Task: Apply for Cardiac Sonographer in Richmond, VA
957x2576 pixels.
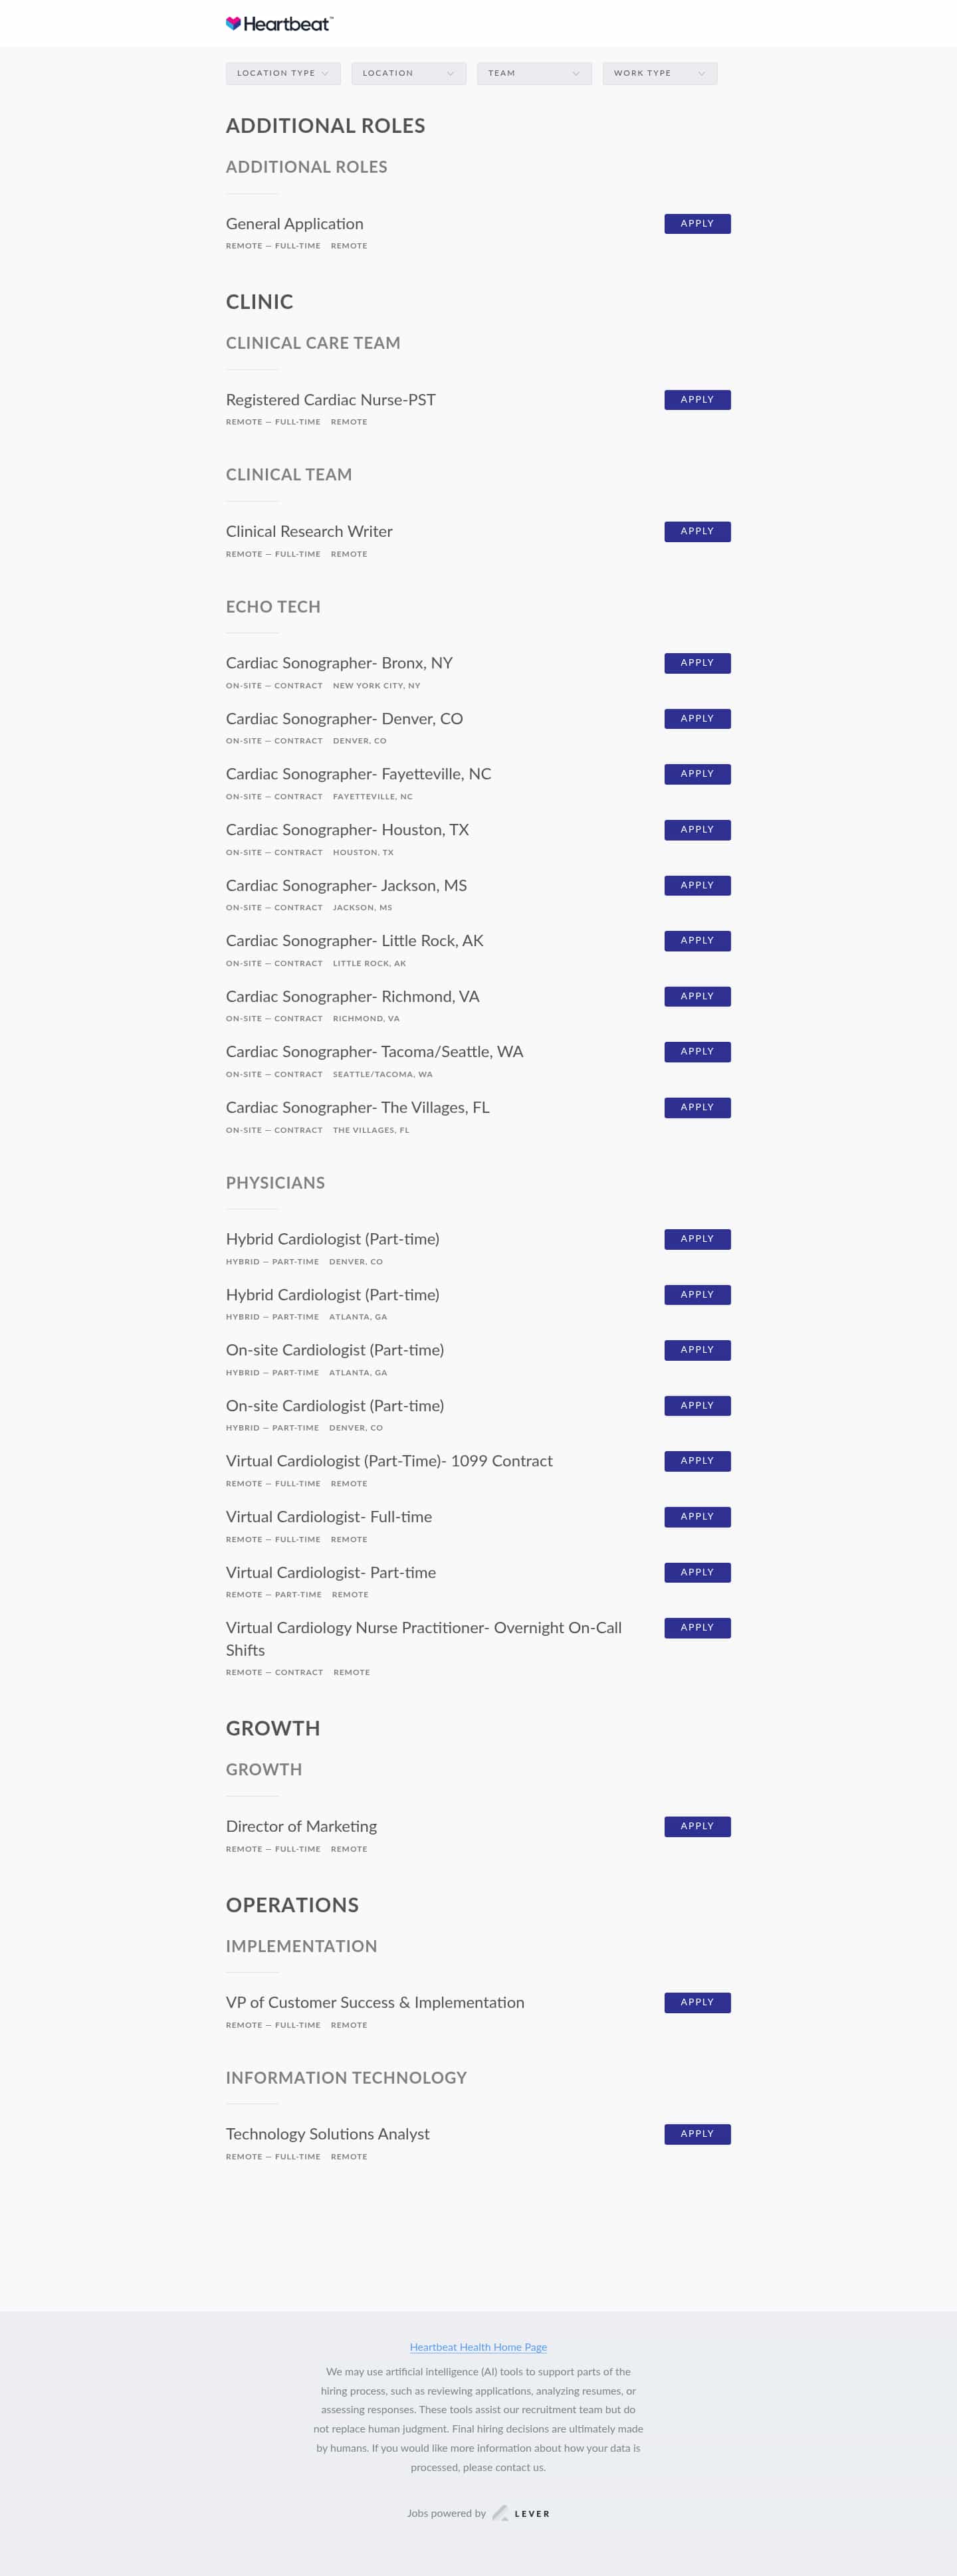Action: [x=696, y=996]
